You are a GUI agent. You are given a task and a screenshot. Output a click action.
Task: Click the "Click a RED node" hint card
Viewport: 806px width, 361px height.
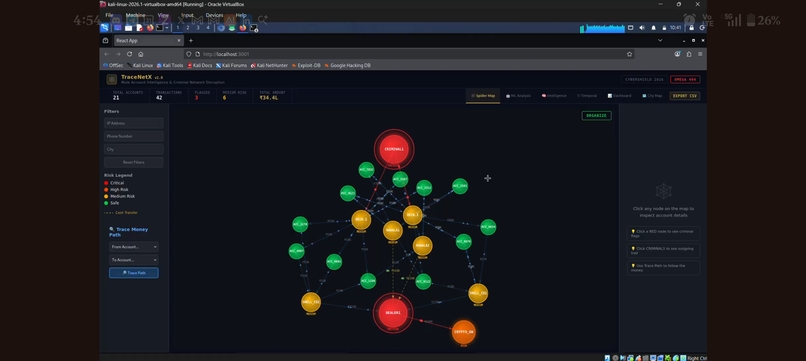pyautogui.click(x=663, y=233)
